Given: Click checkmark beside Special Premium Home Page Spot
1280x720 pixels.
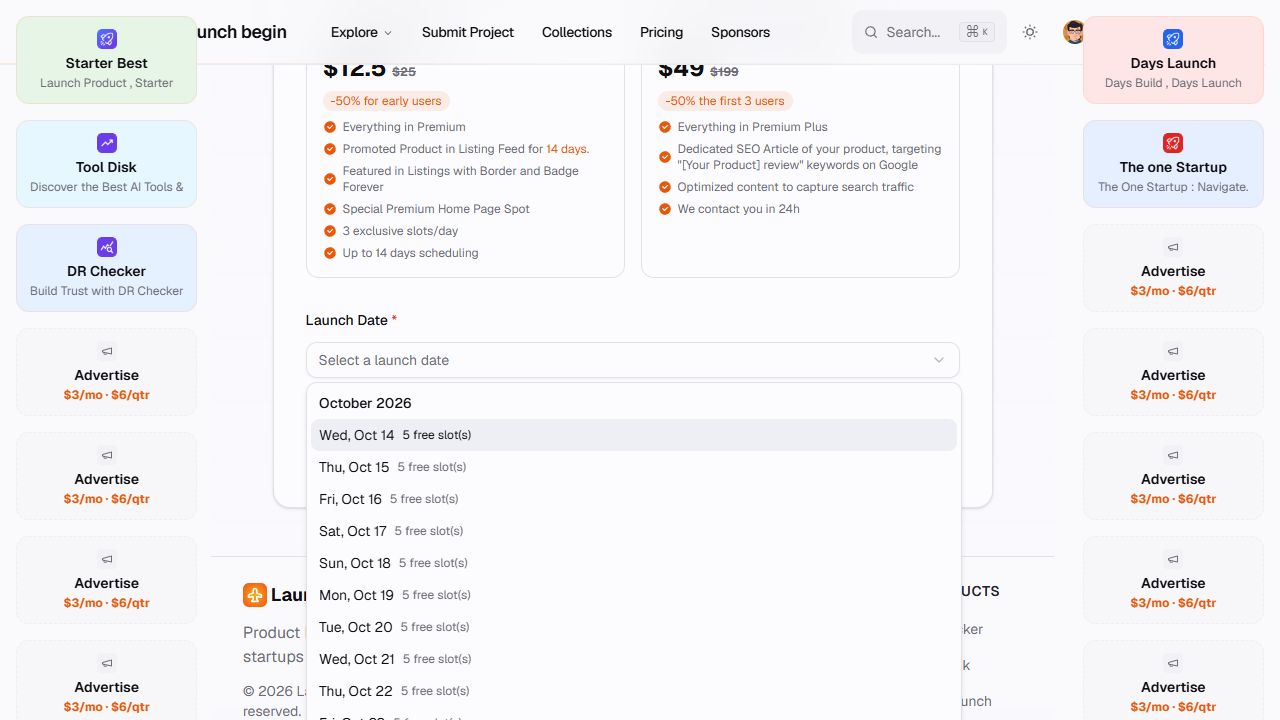Looking at the screenshot, I should point(330,209).
